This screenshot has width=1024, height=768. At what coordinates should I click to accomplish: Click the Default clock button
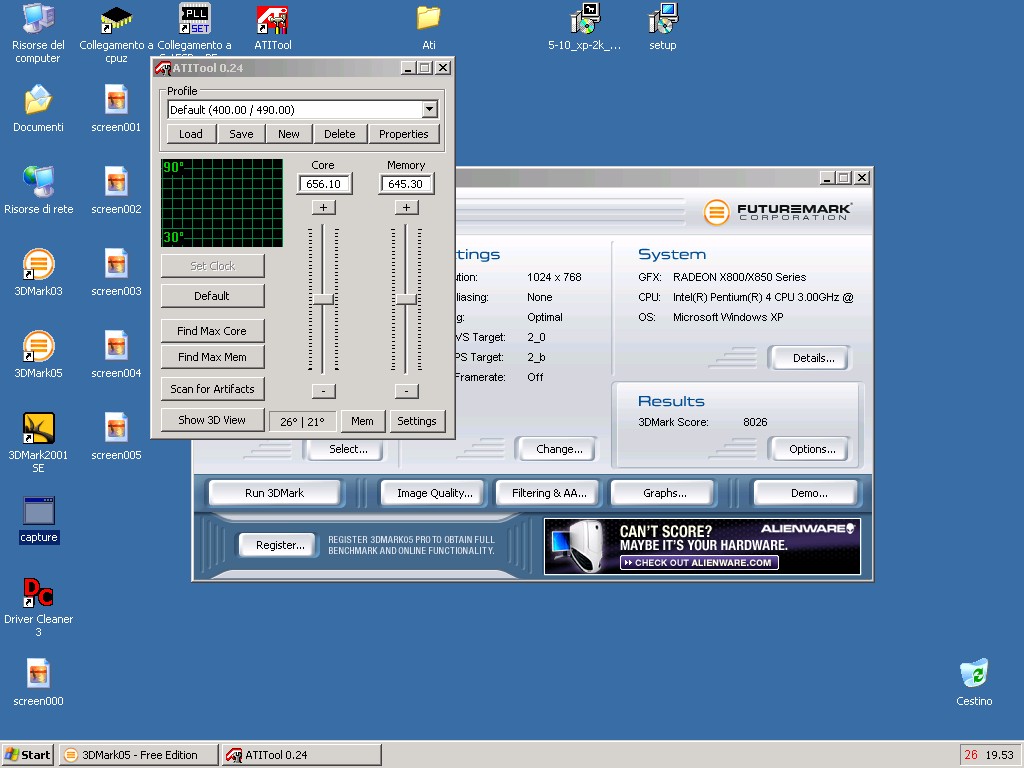click(x=212, y=296)
